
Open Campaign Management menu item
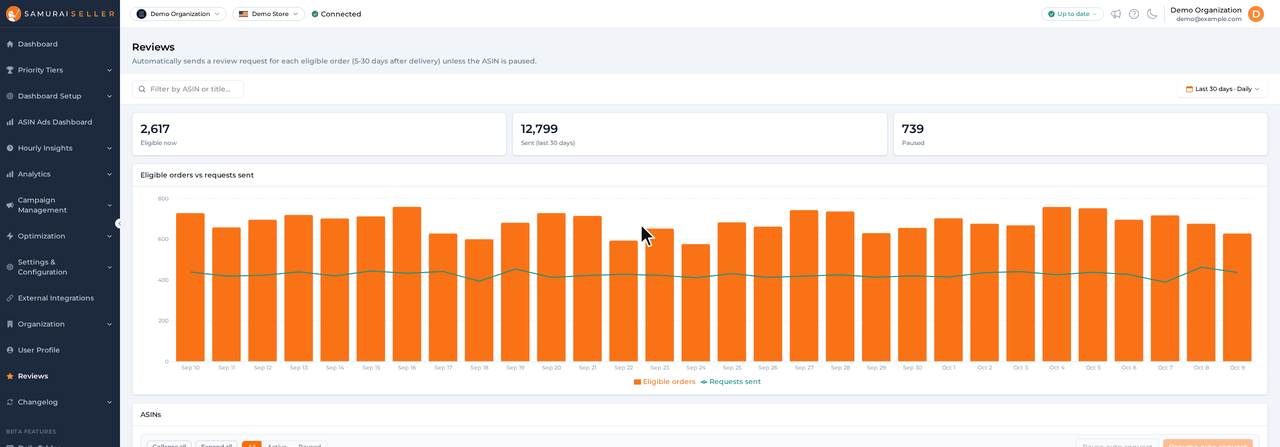coord(60,205)
